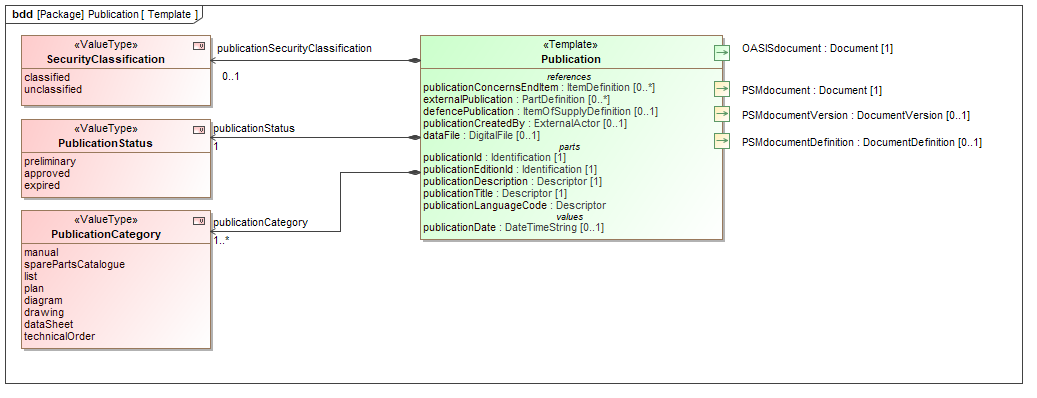Image resolution: width=1037 pixels, height=398 pixels.
Task: Select the publicationEditionId part property
Action: [x=510, y=169]
